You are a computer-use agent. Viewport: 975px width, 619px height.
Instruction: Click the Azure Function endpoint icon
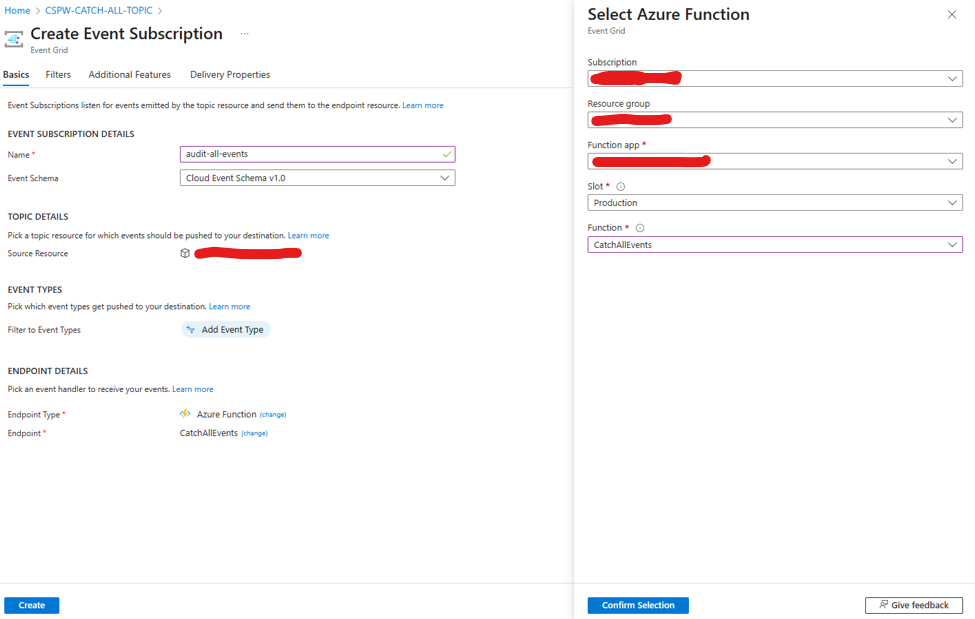point(185,414)
